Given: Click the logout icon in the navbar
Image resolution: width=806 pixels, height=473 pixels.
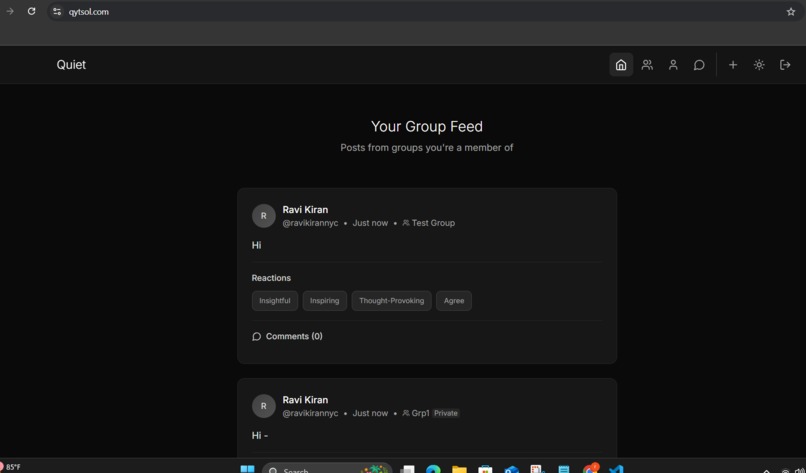Looking at the screenshot, I should point(785,65).
